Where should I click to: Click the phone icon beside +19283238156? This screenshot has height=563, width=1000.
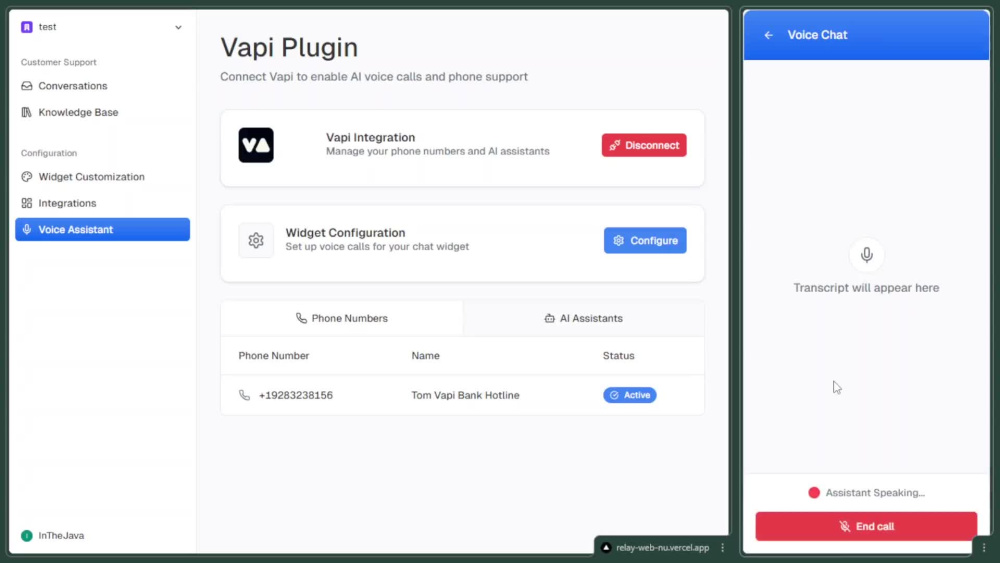tap(244, 395)
